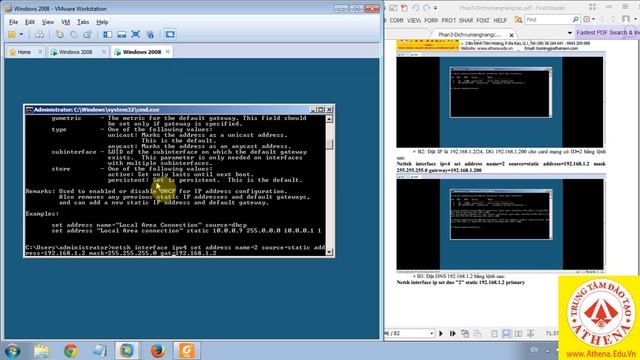The width and height of the screenshot is (640, 360).
Task: Click the yellow power button in VMware toolbar
Action: pyautogui.click(x=12, y=35)
